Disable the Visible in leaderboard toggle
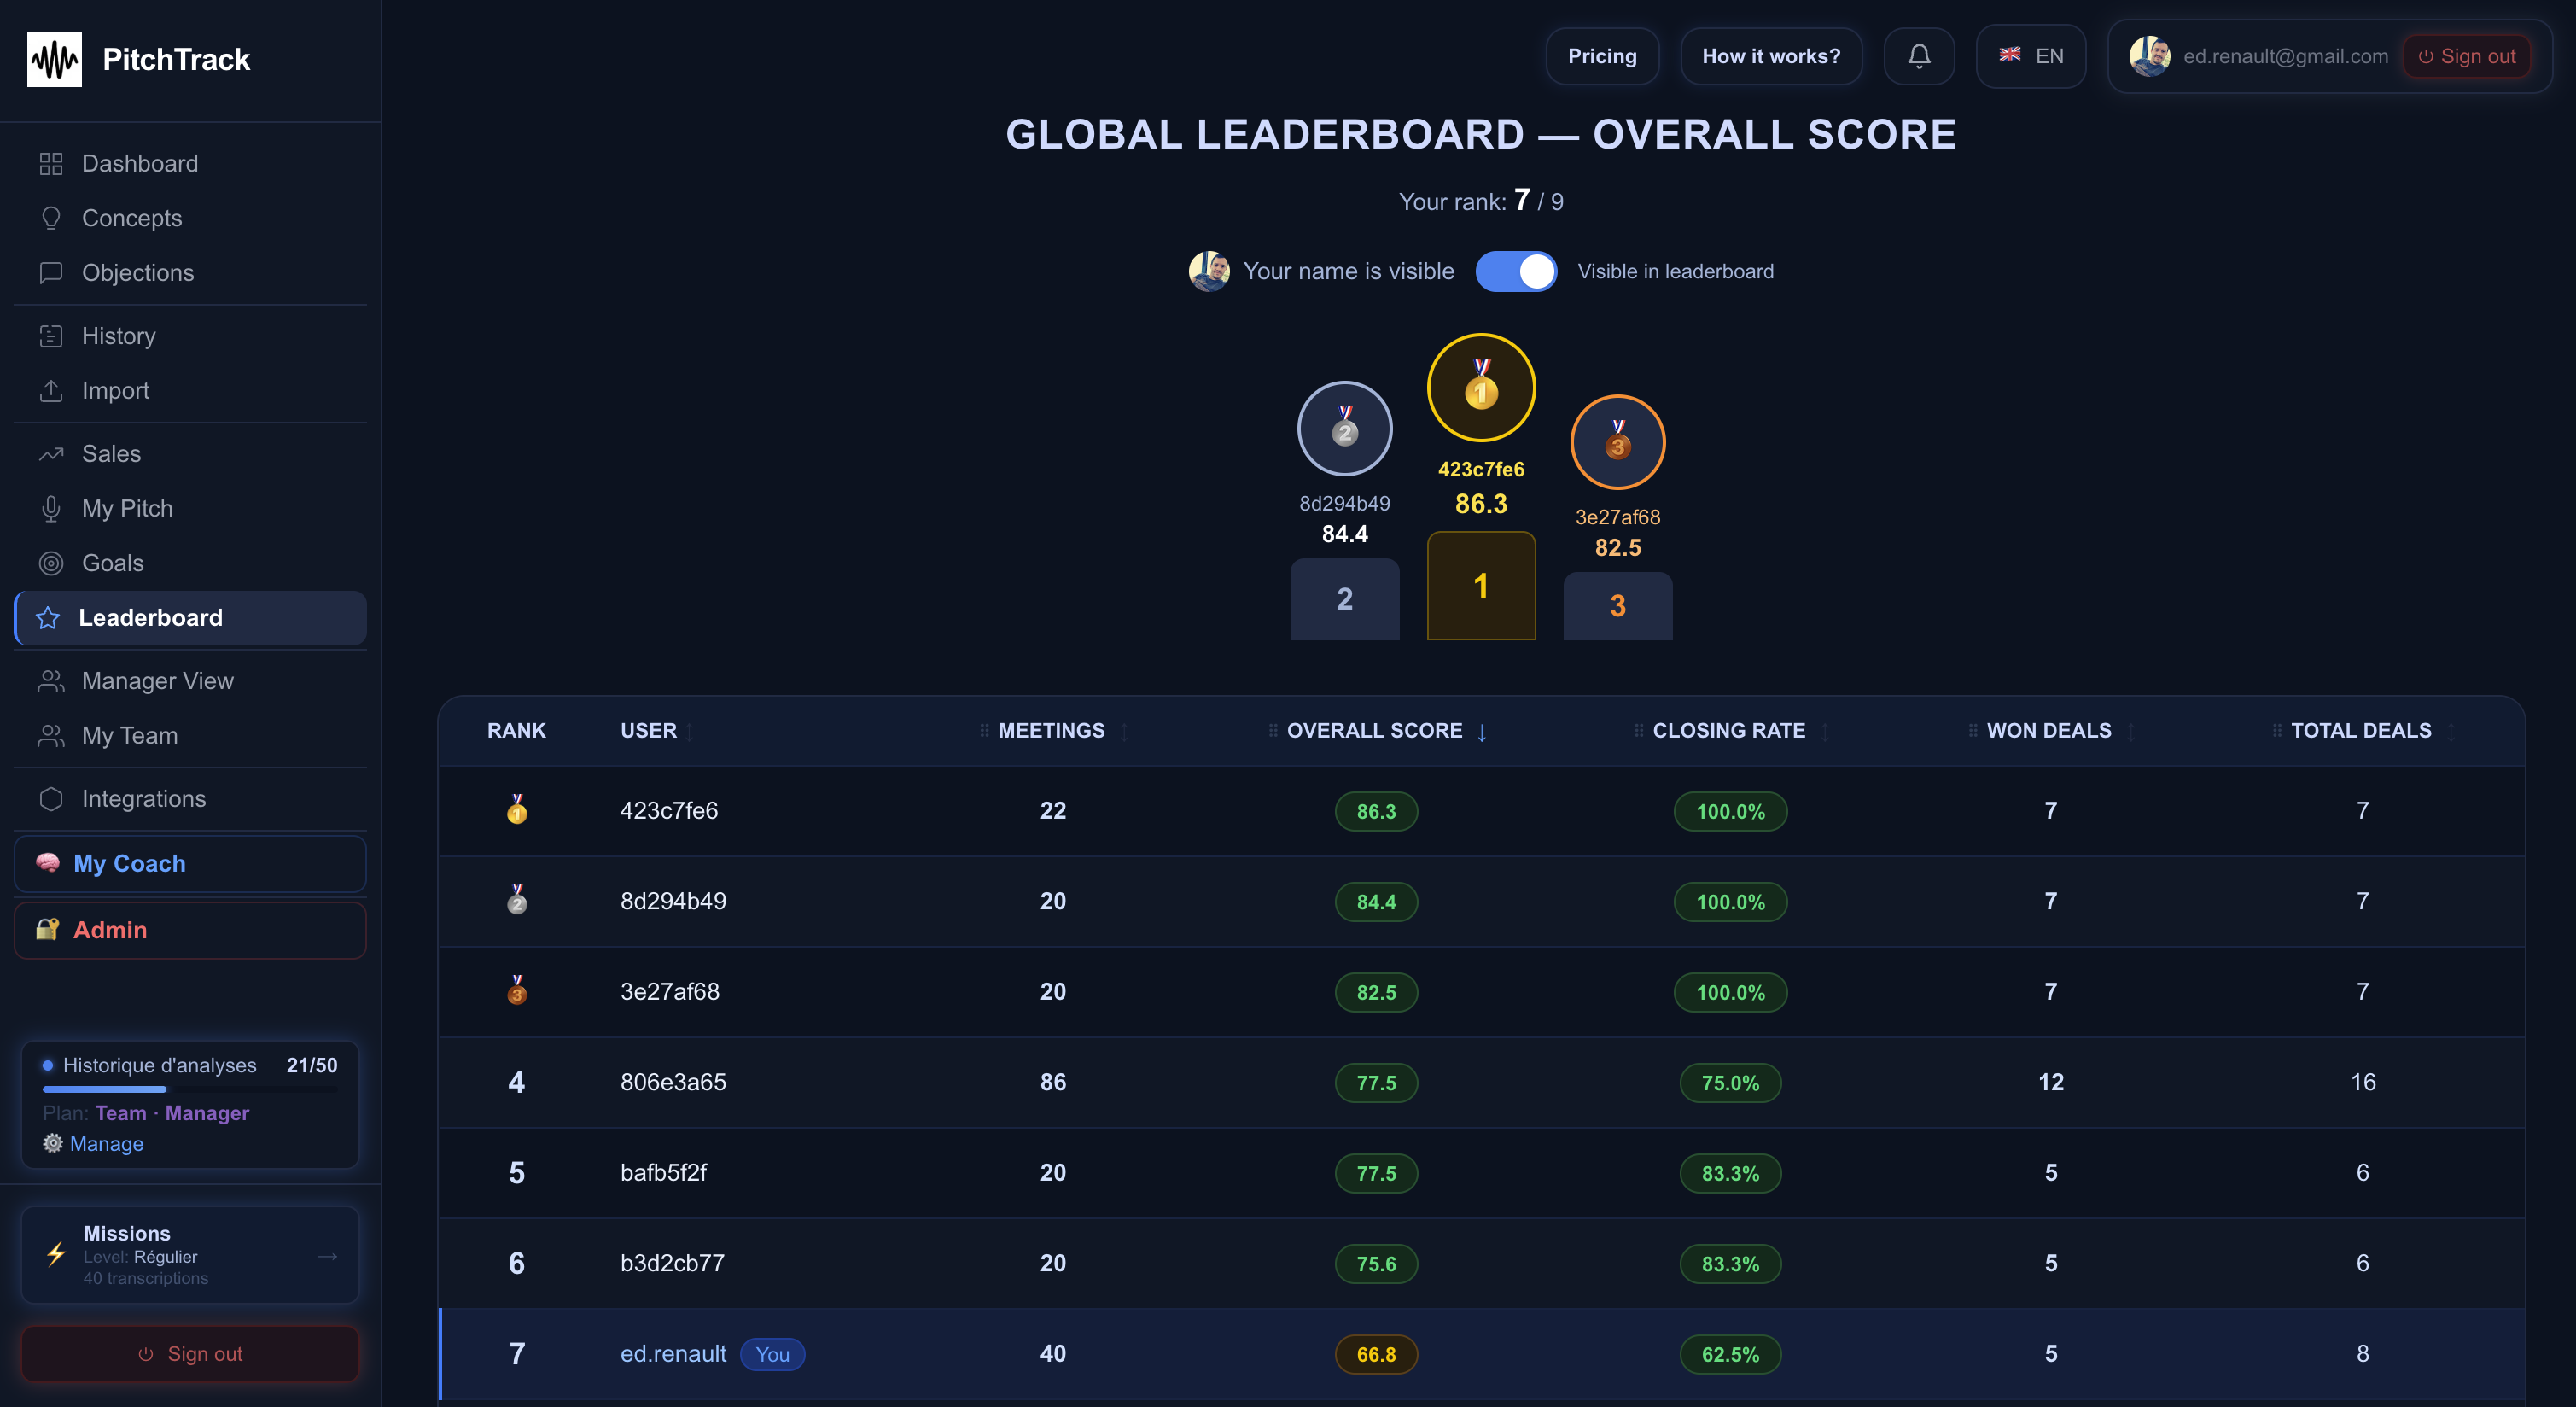 1516,271
